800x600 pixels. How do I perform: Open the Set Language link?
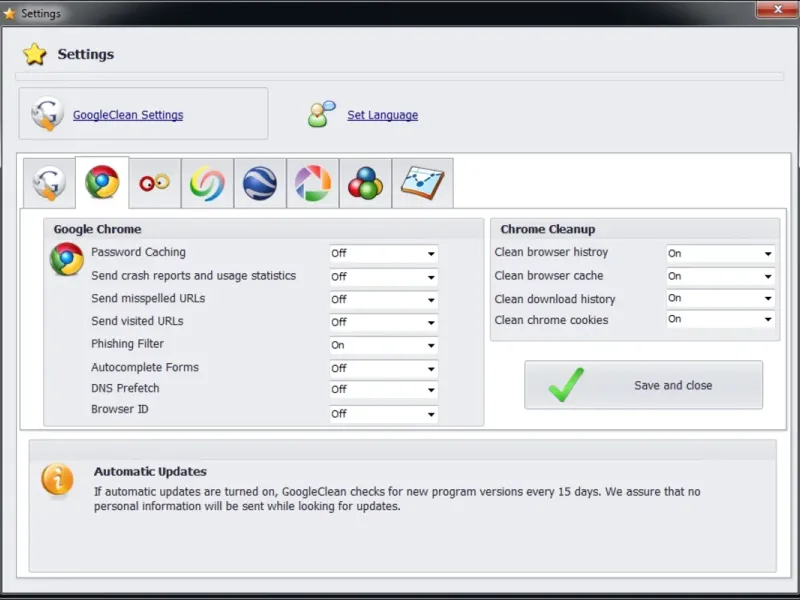pyautogui.click(x=383, y=115)
